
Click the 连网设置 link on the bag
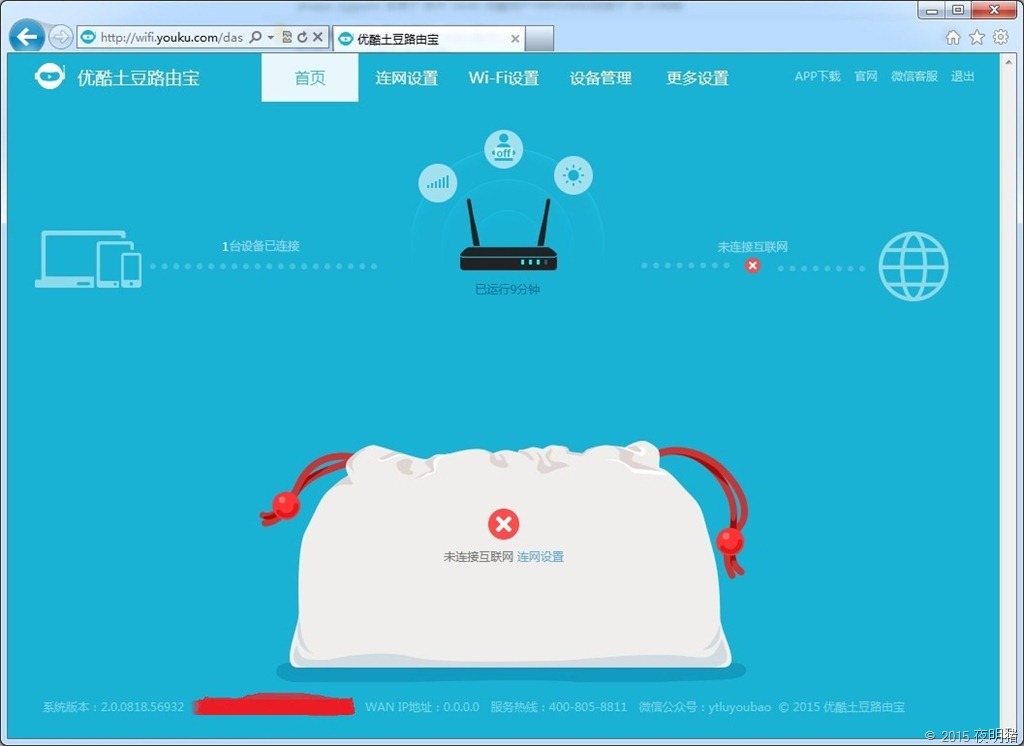[540, 556]
